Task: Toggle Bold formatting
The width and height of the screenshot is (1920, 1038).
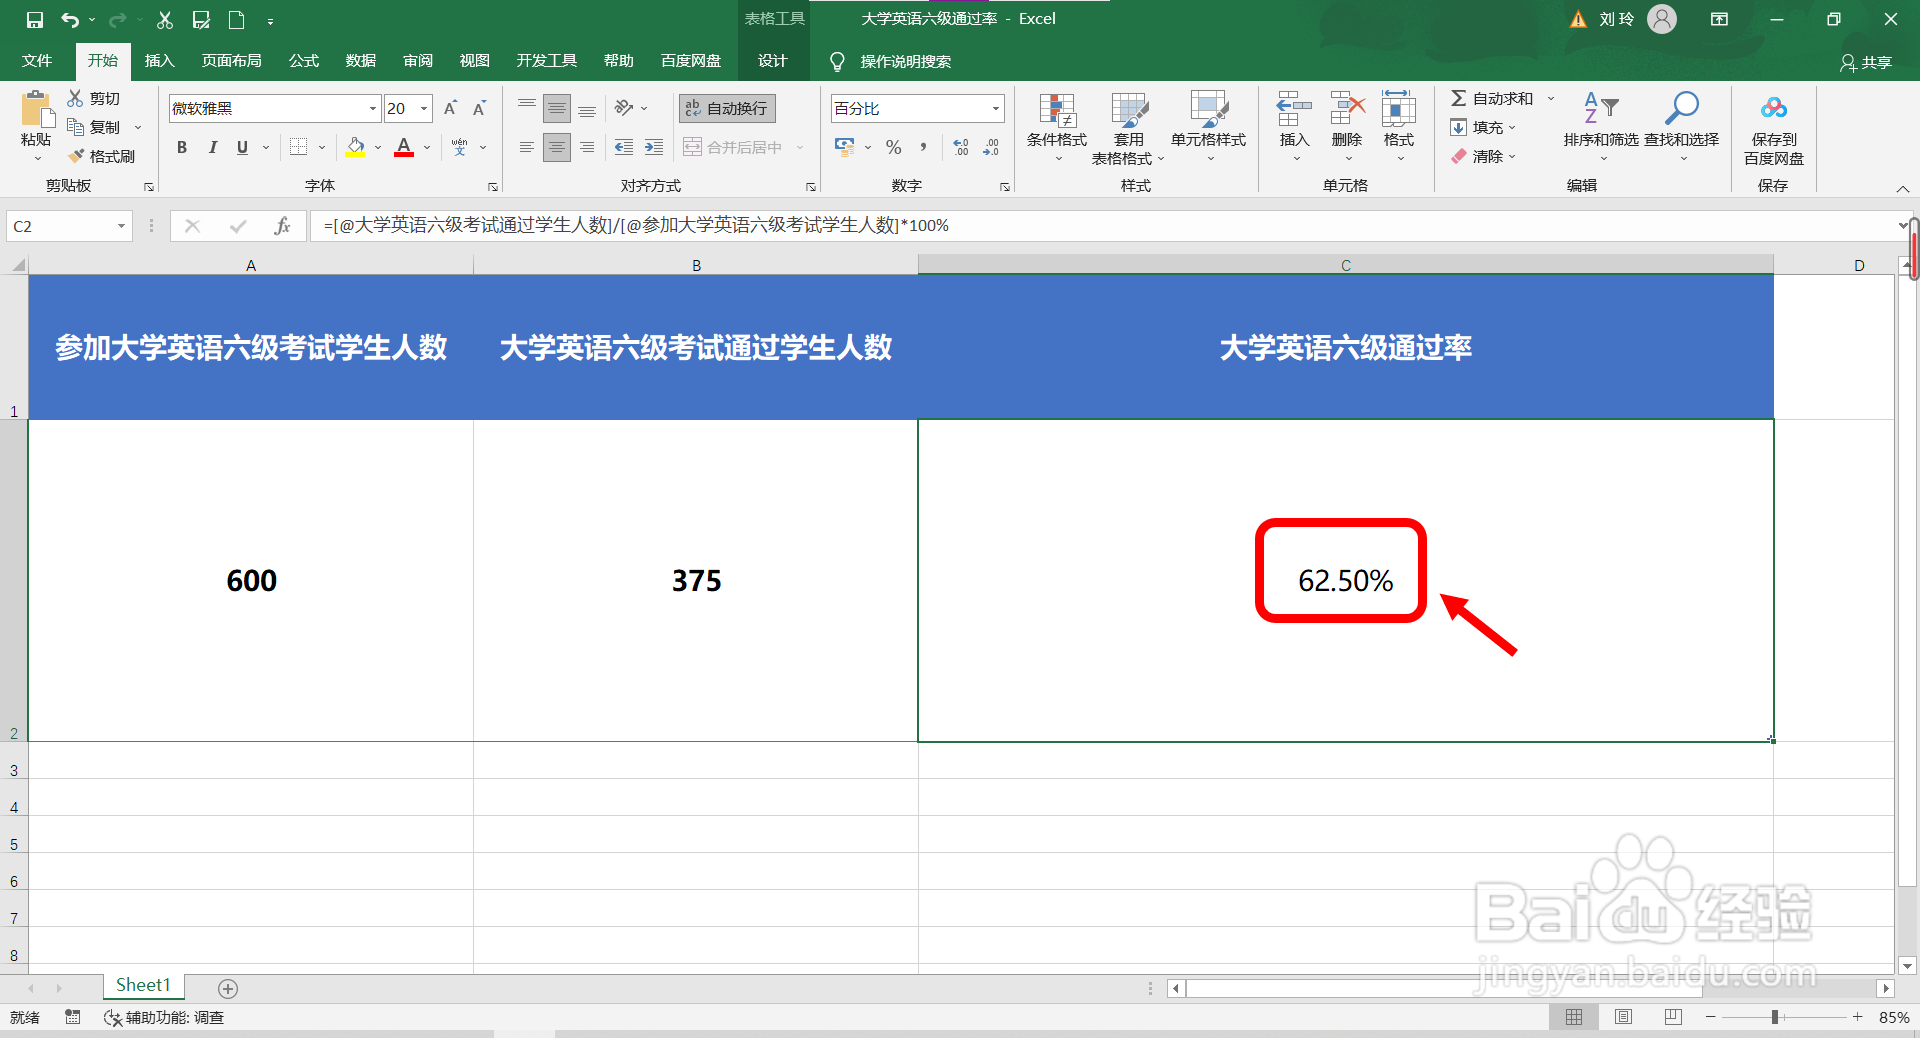Action: [x=182, y=147]
